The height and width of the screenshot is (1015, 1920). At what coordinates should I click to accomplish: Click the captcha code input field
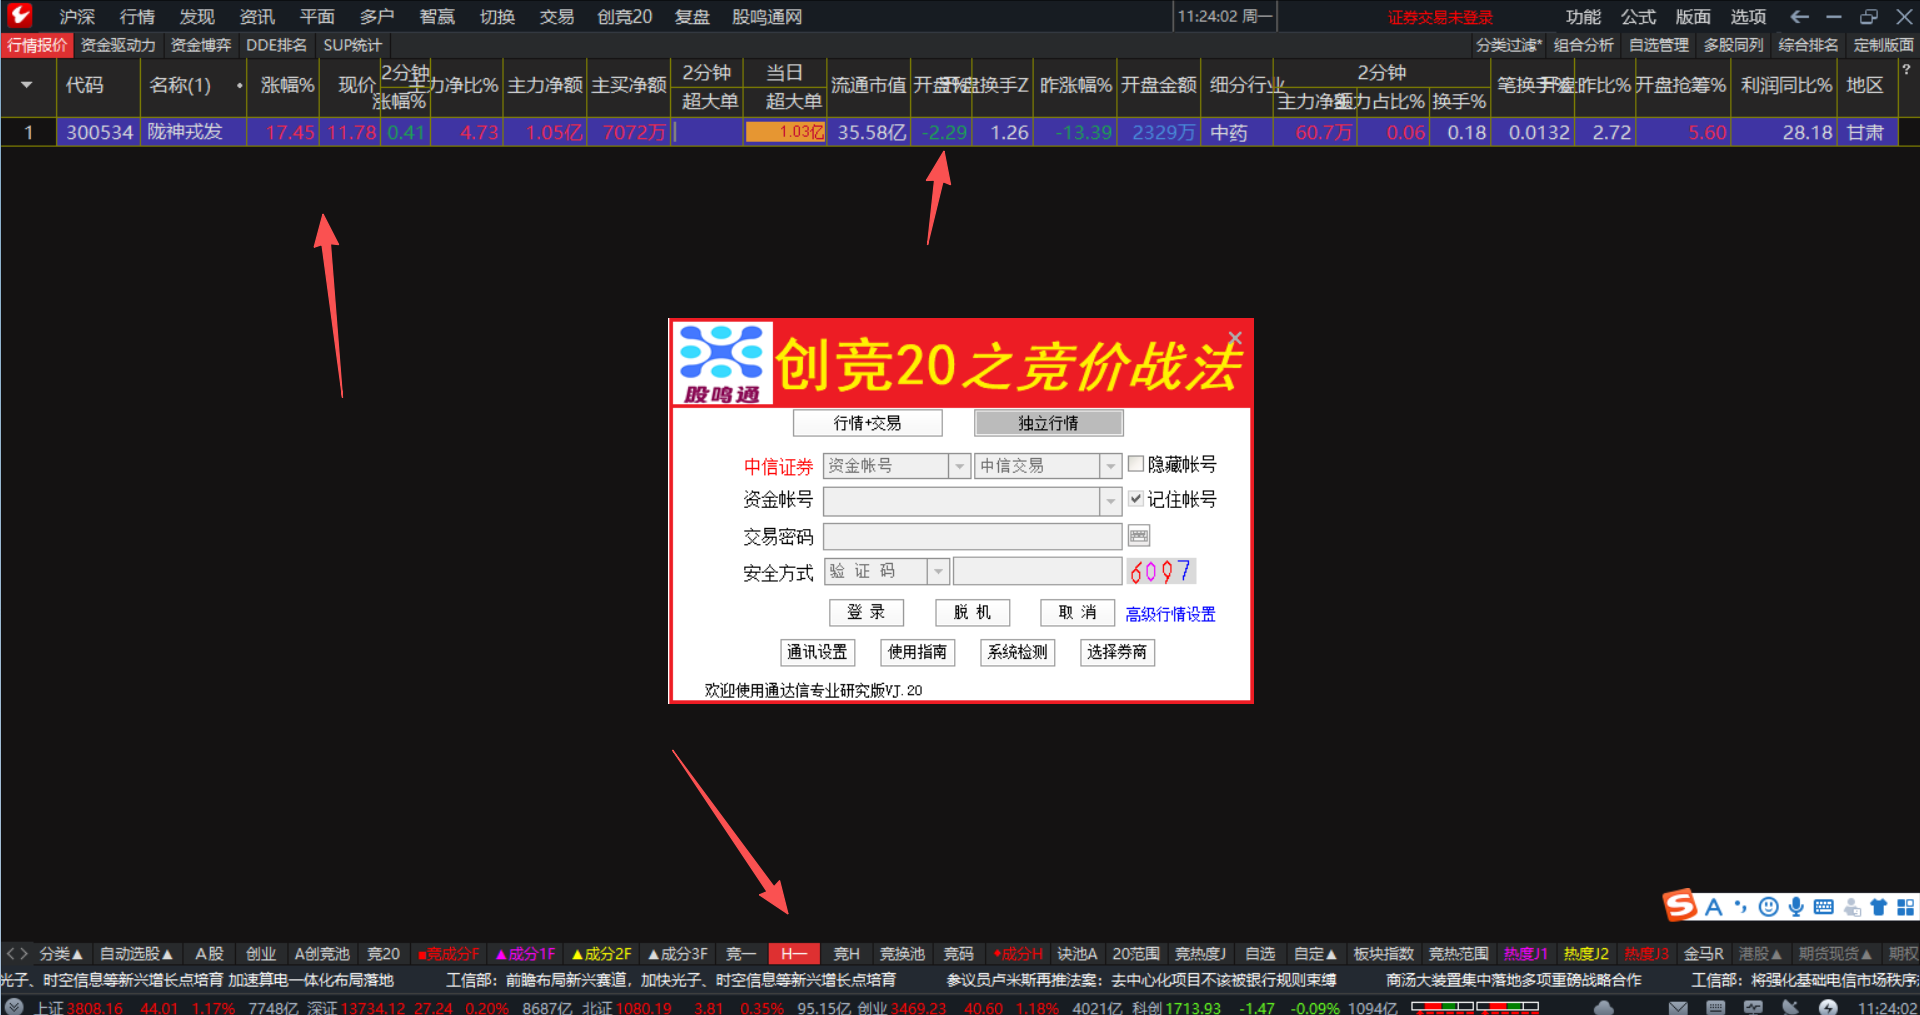(1037, 571)
